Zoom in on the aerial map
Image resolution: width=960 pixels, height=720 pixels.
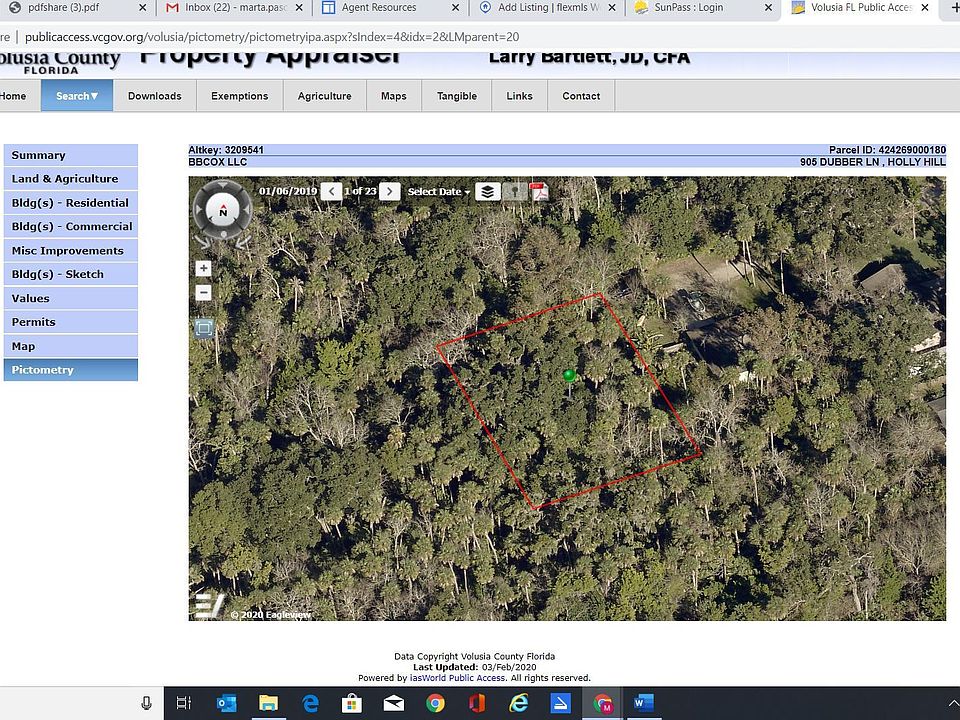[203, 268]
